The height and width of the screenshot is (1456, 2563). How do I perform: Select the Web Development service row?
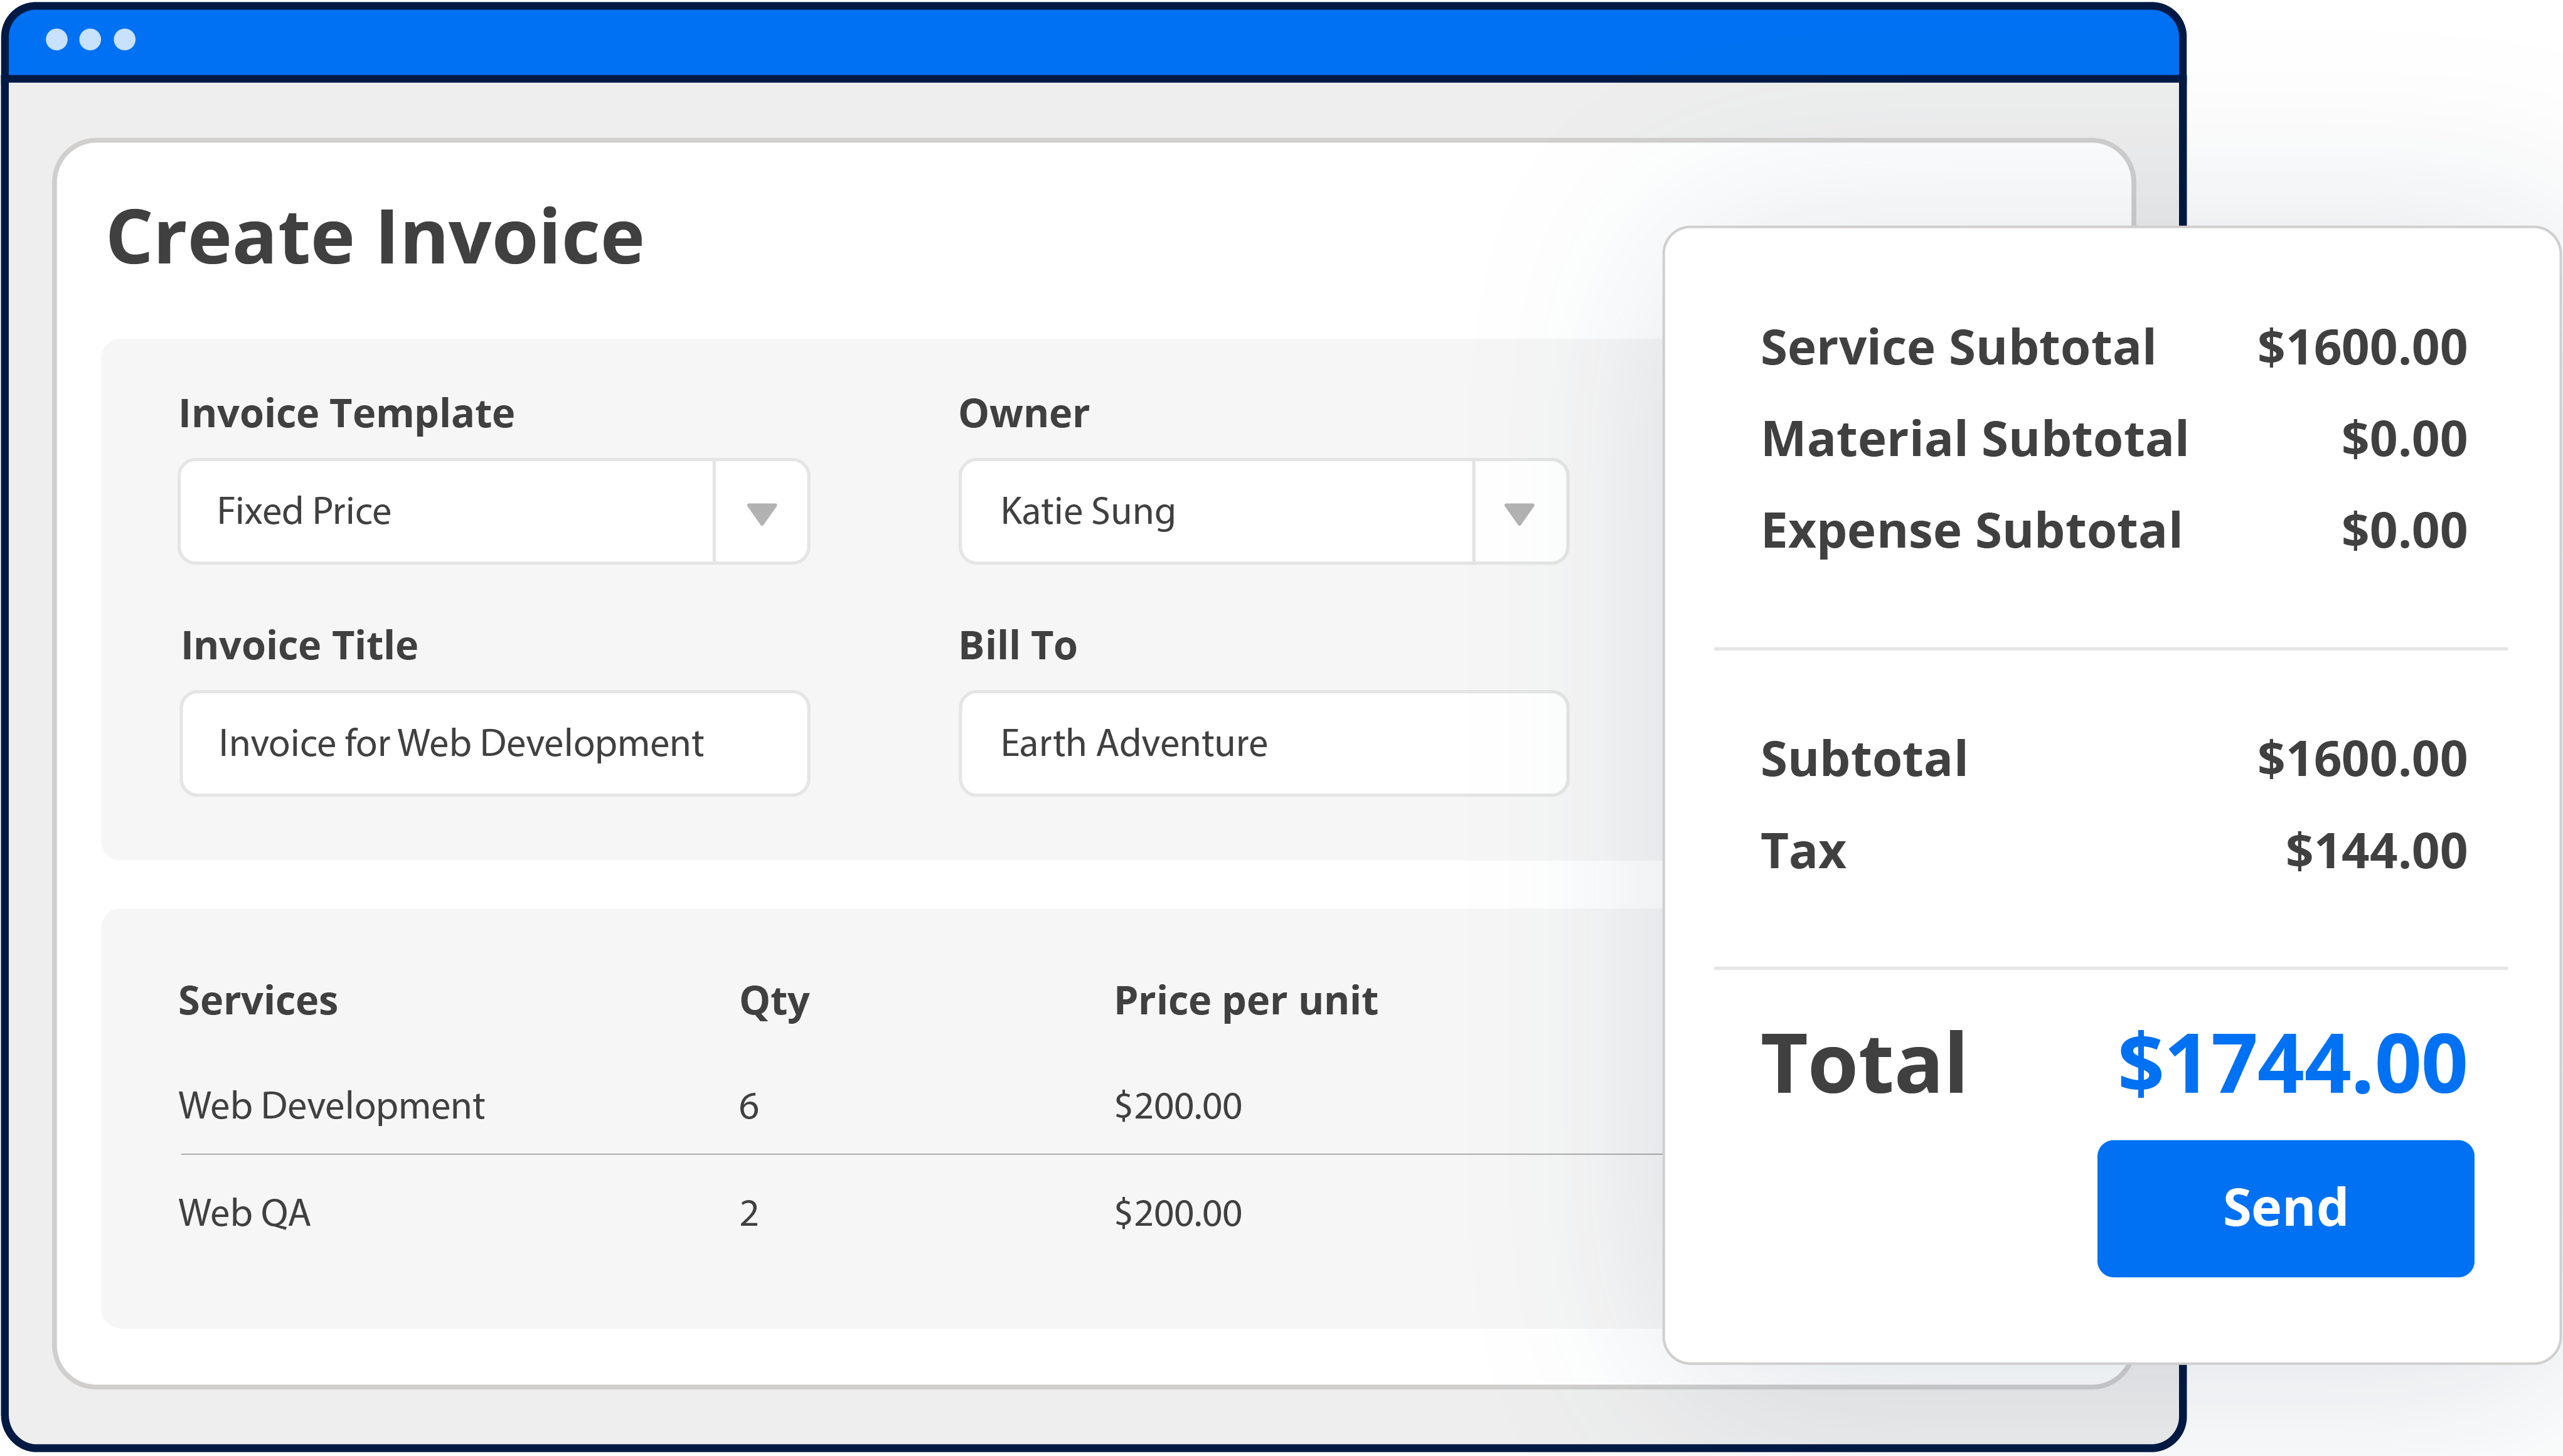point(331,1106)
